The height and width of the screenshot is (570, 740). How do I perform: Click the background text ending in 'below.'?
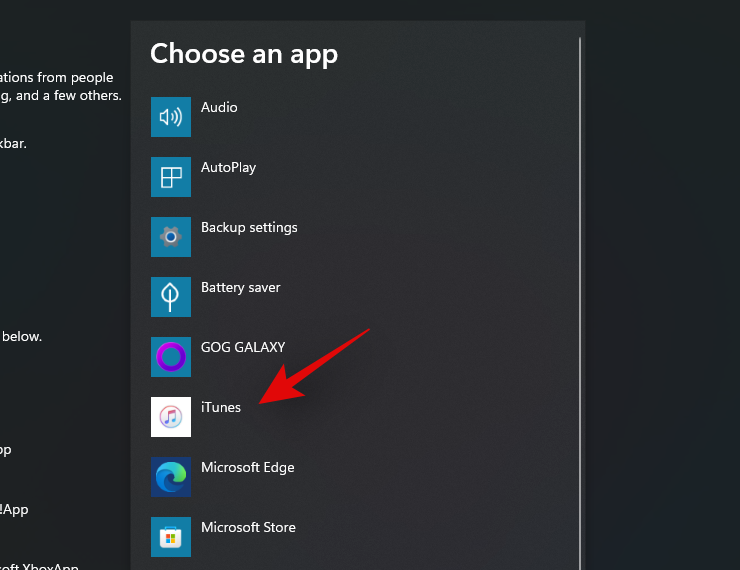(x=20, y=336)
